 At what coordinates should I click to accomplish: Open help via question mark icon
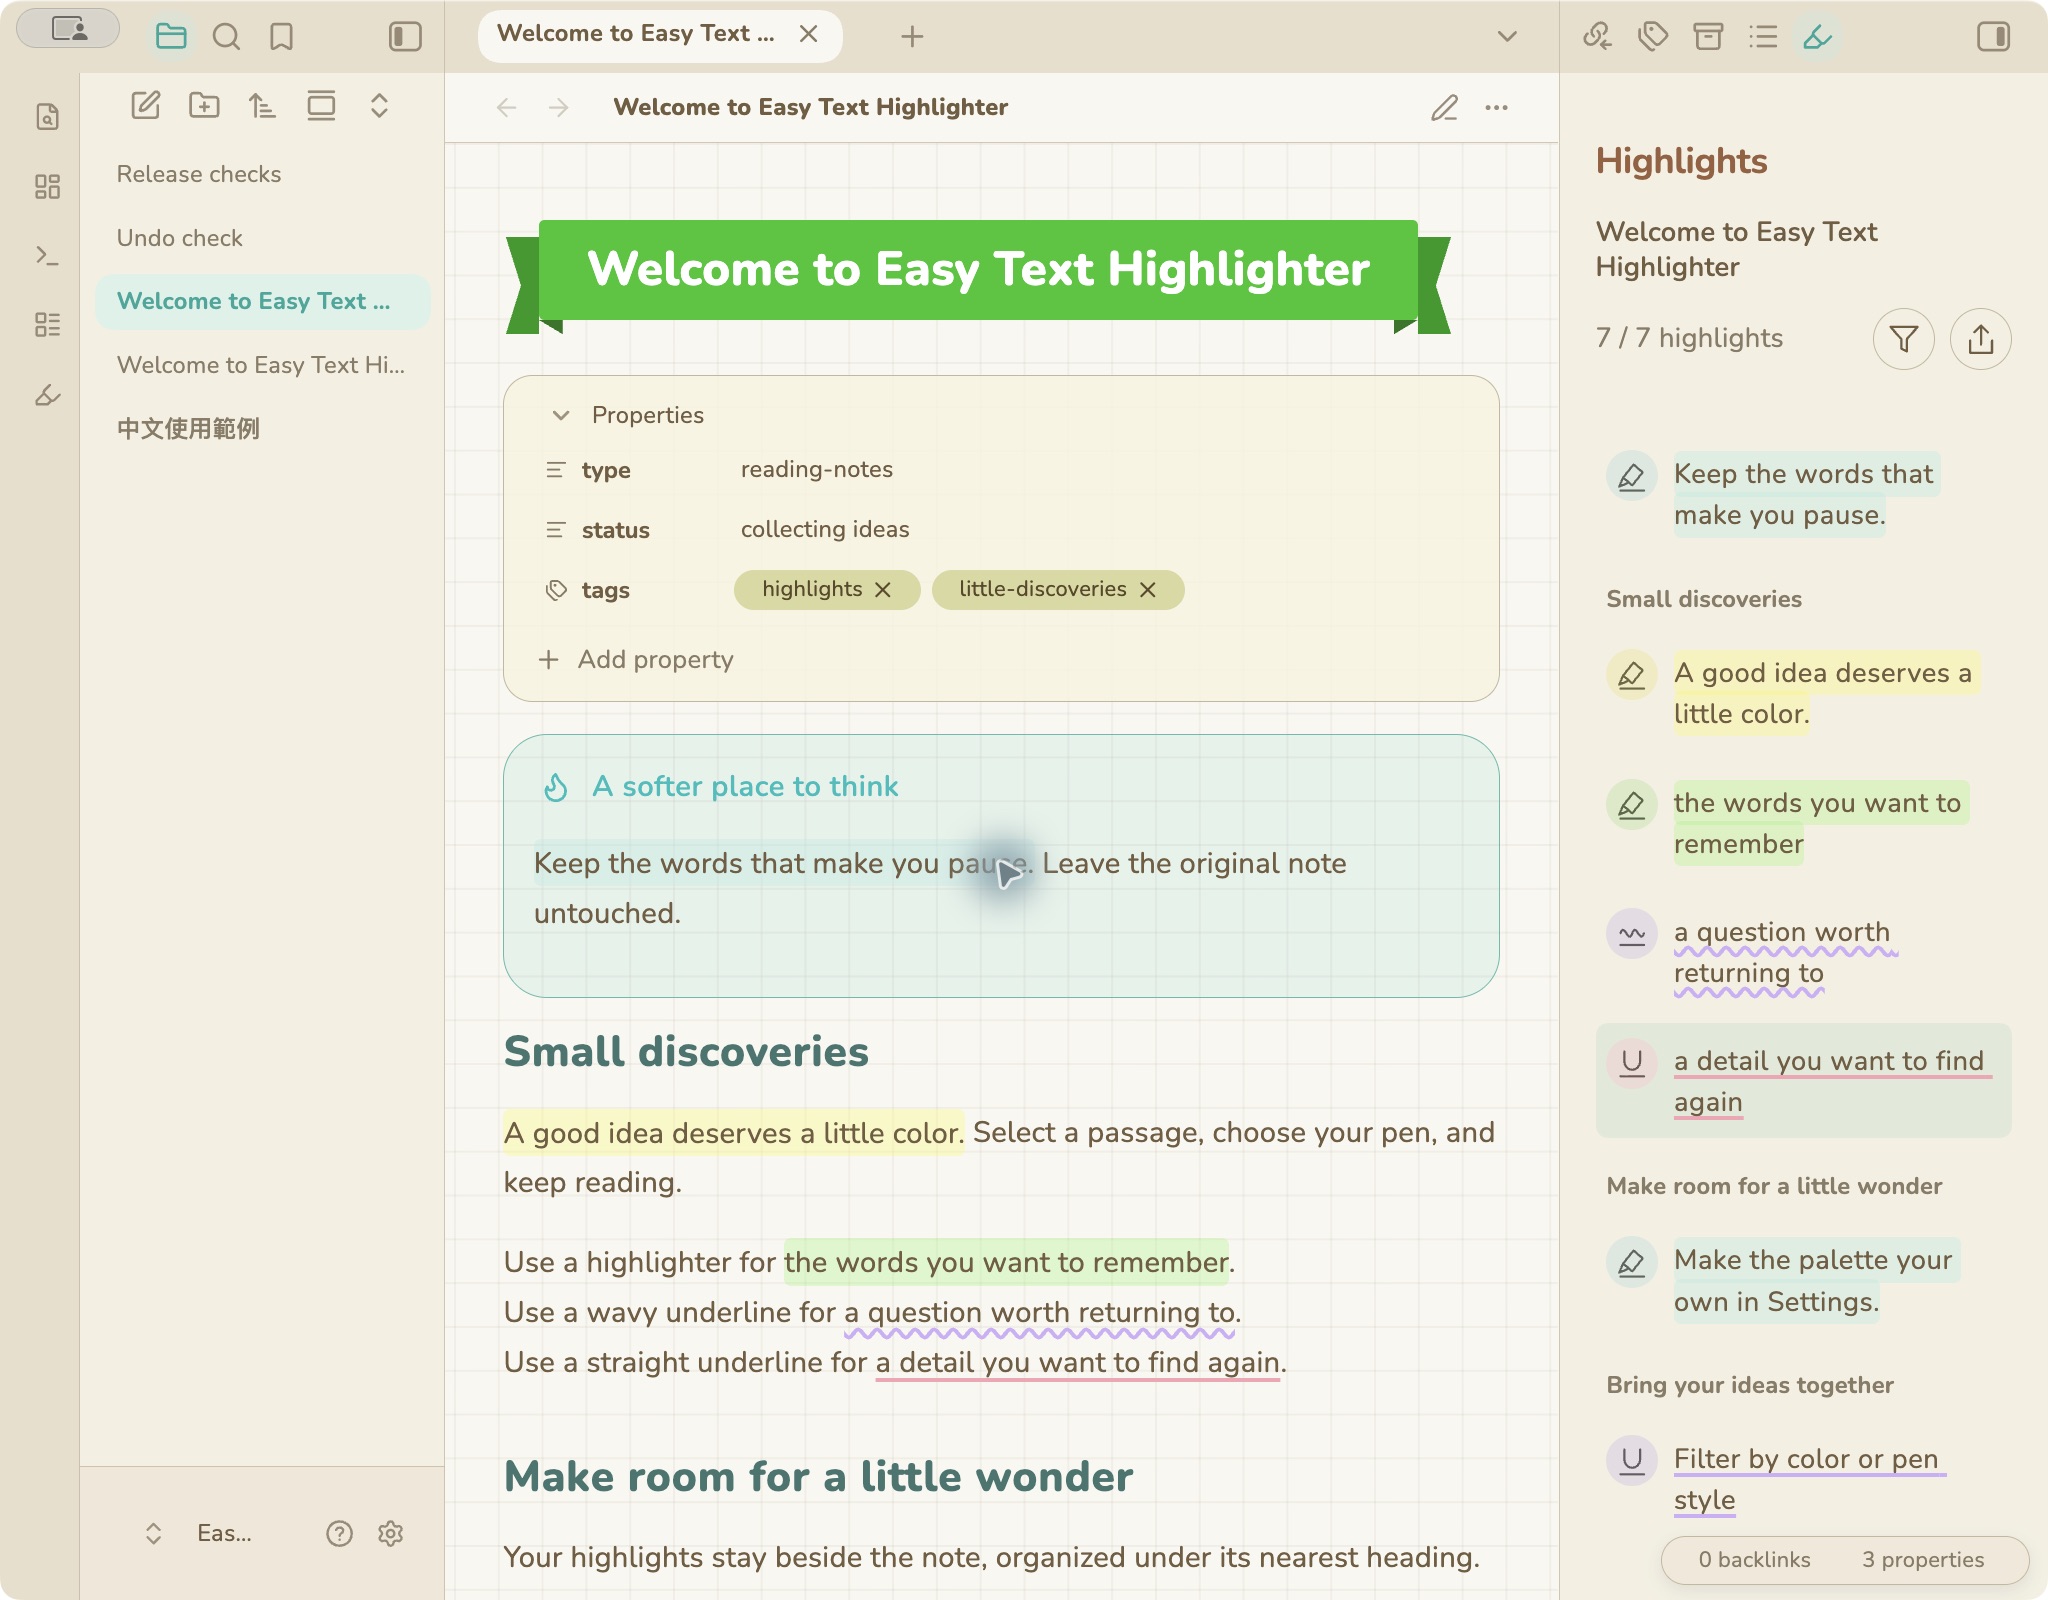click(x=340, y=1533)
